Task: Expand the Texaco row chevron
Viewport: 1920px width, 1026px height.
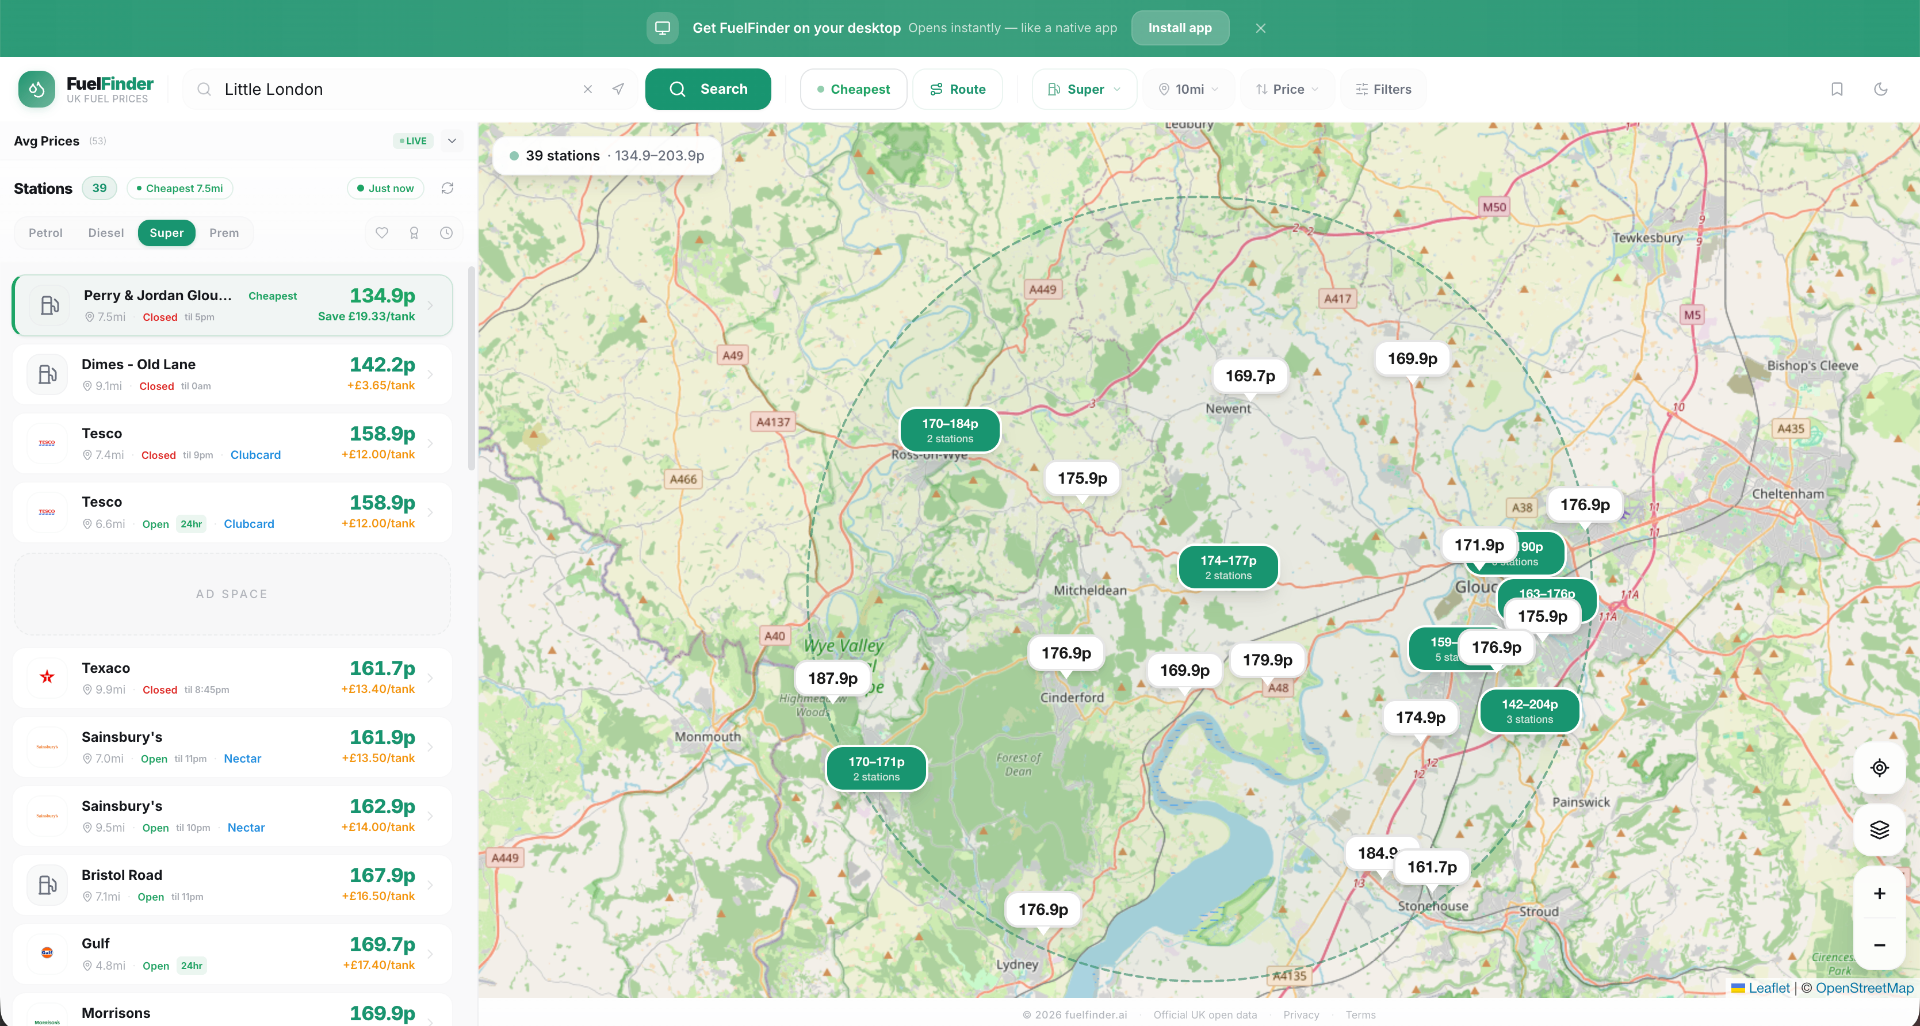Action: [431, 677]
